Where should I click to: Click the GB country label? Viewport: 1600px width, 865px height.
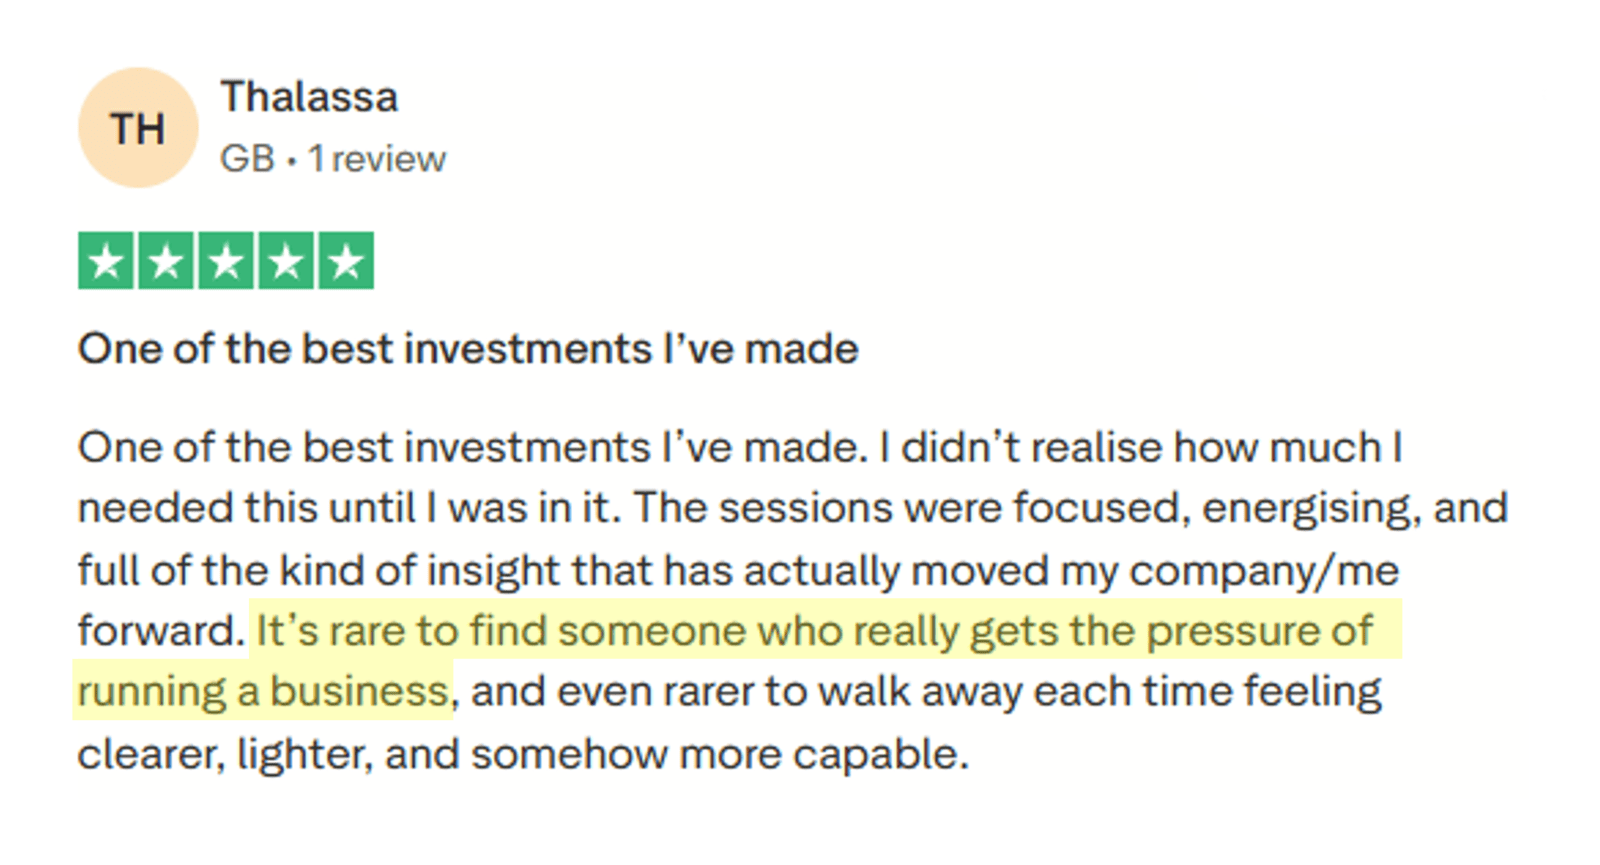(x=247, y=159)
